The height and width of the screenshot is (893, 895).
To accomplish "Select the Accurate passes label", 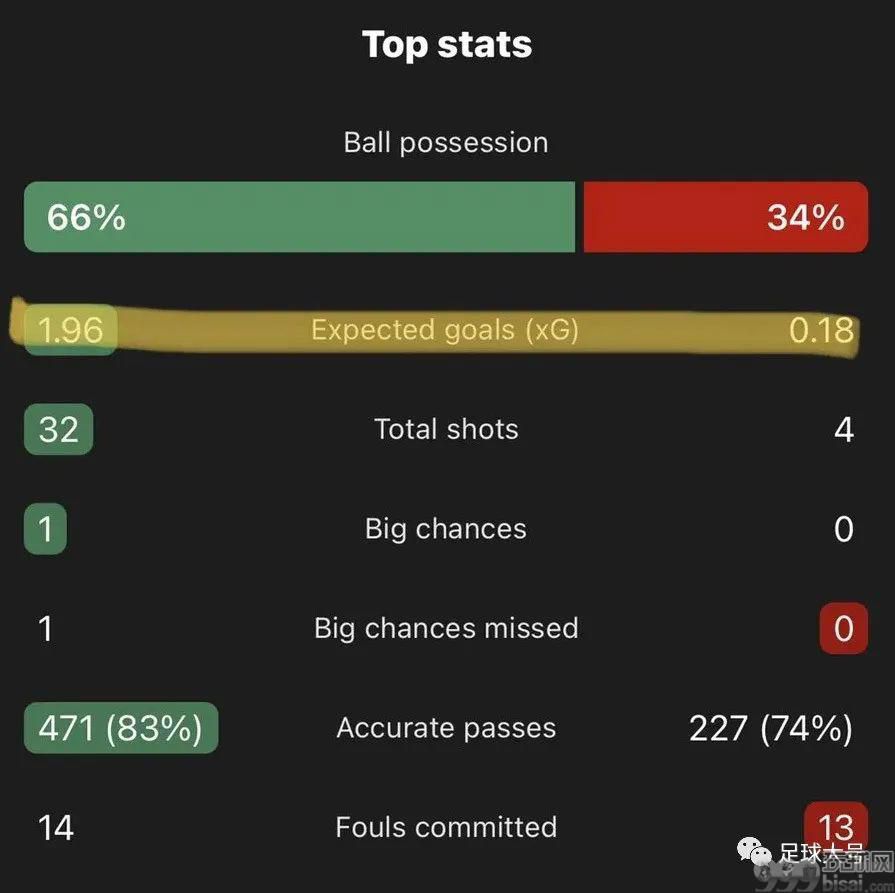I will pyautogui.click(x=446, y=728).
